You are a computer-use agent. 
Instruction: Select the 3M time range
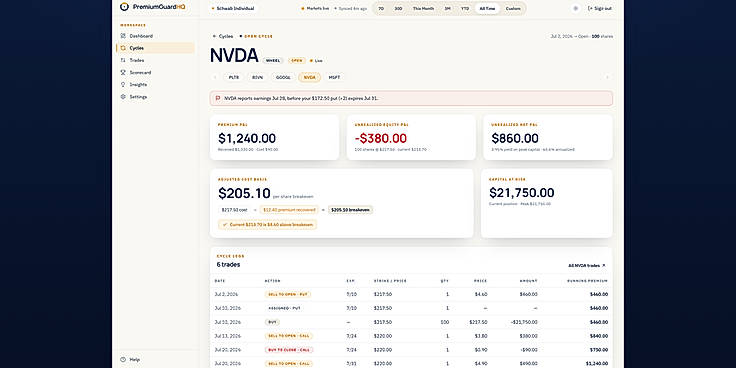[x=447, y=8]
